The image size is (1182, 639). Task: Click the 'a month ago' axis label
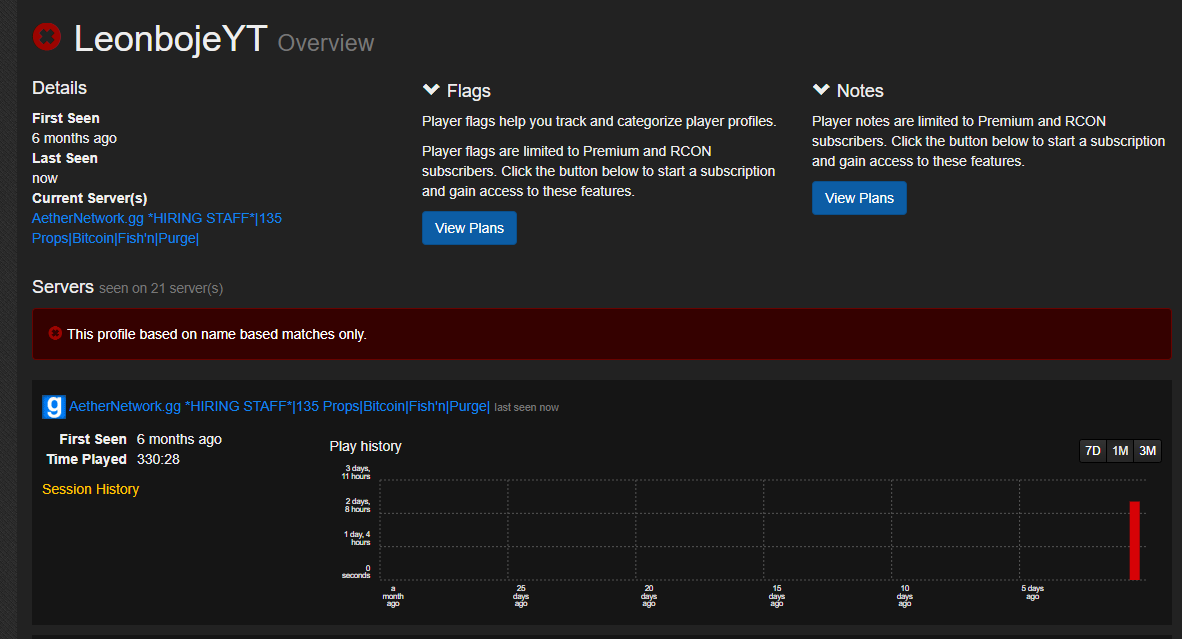(x=393, y=596)
